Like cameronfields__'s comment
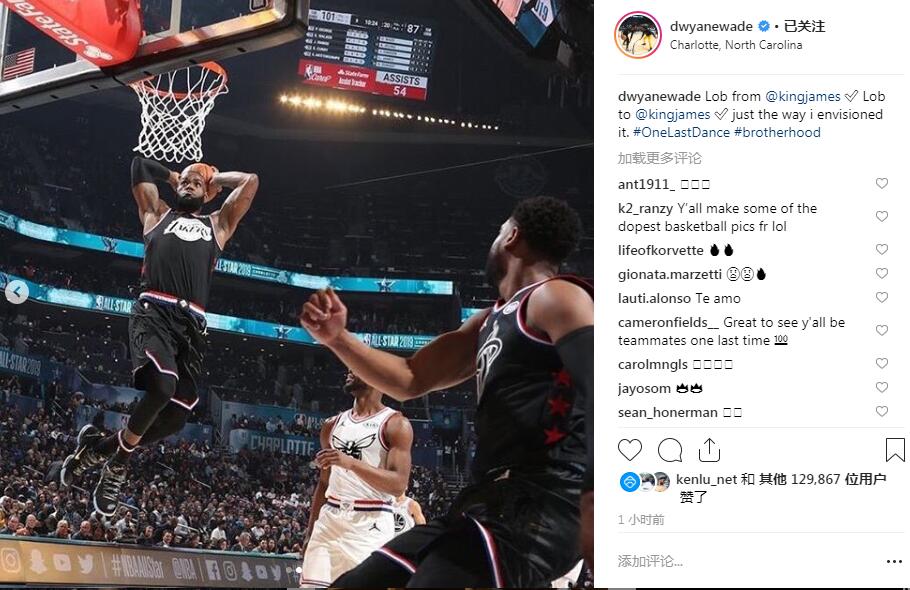 (x=882, y=331)
